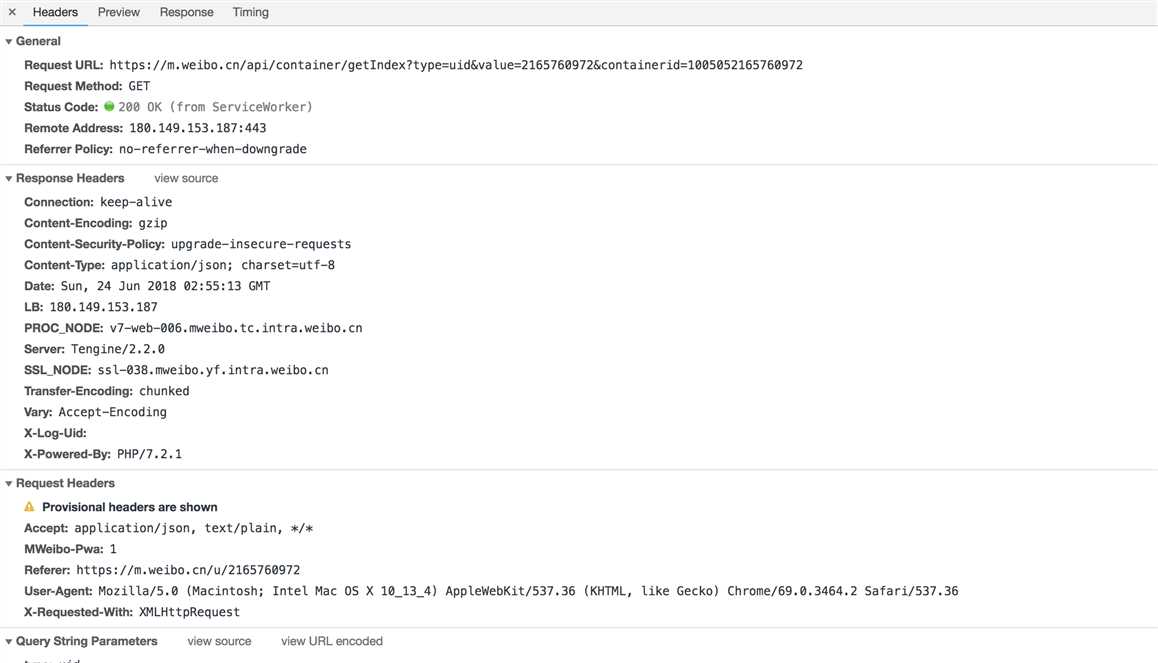Click the green status code indicator
This screenshot has width=1158, height=663.
[x=109, y=107]
